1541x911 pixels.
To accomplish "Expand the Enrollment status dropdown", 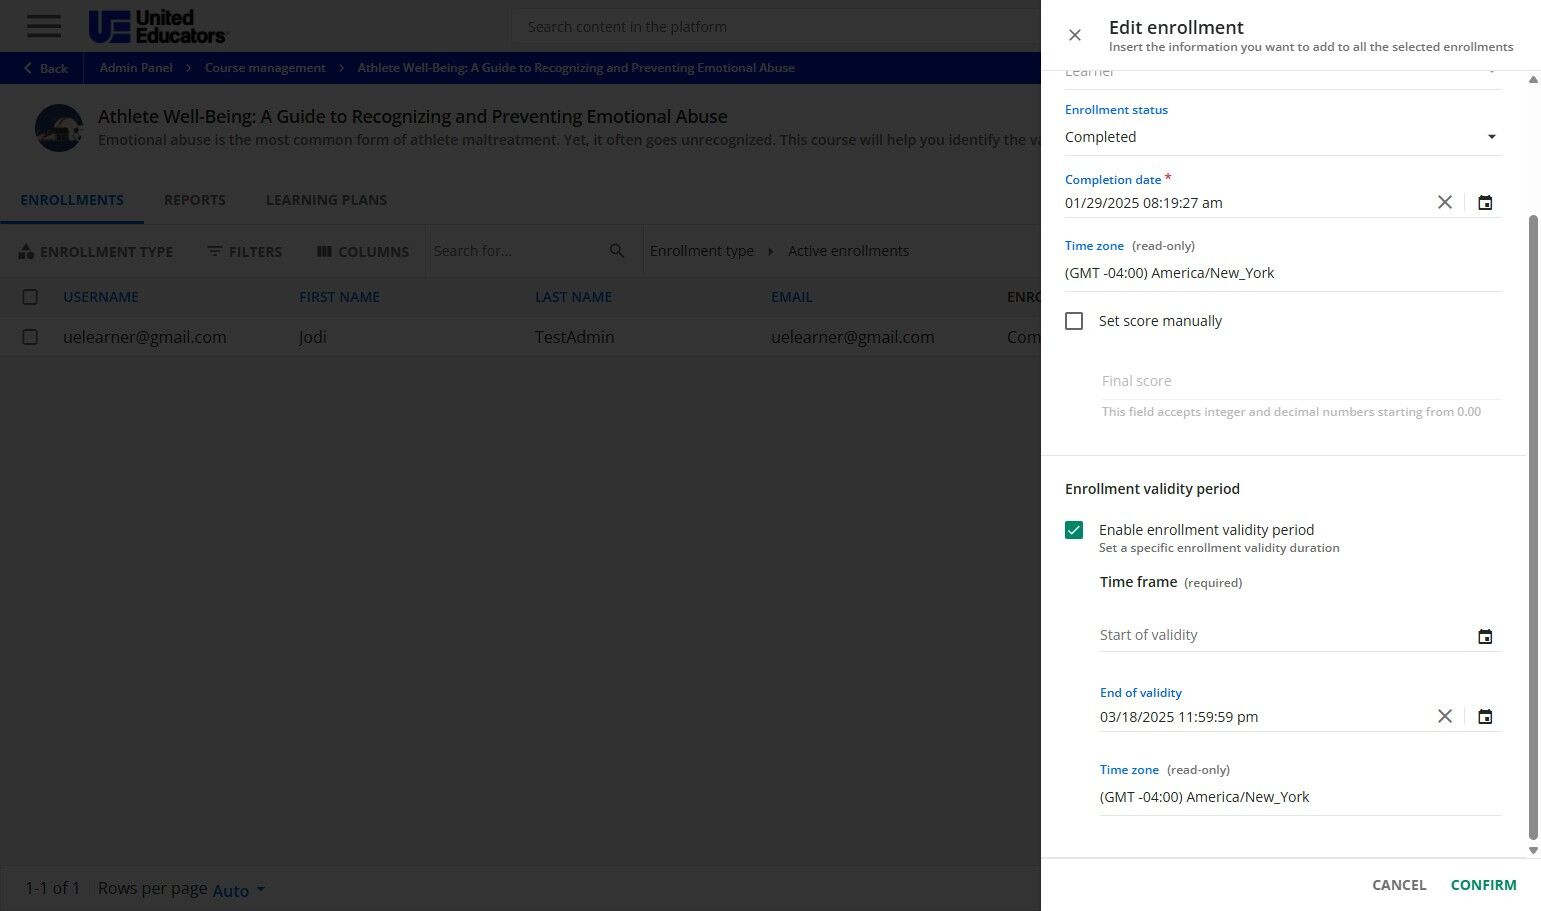I will coord(1283,137).
